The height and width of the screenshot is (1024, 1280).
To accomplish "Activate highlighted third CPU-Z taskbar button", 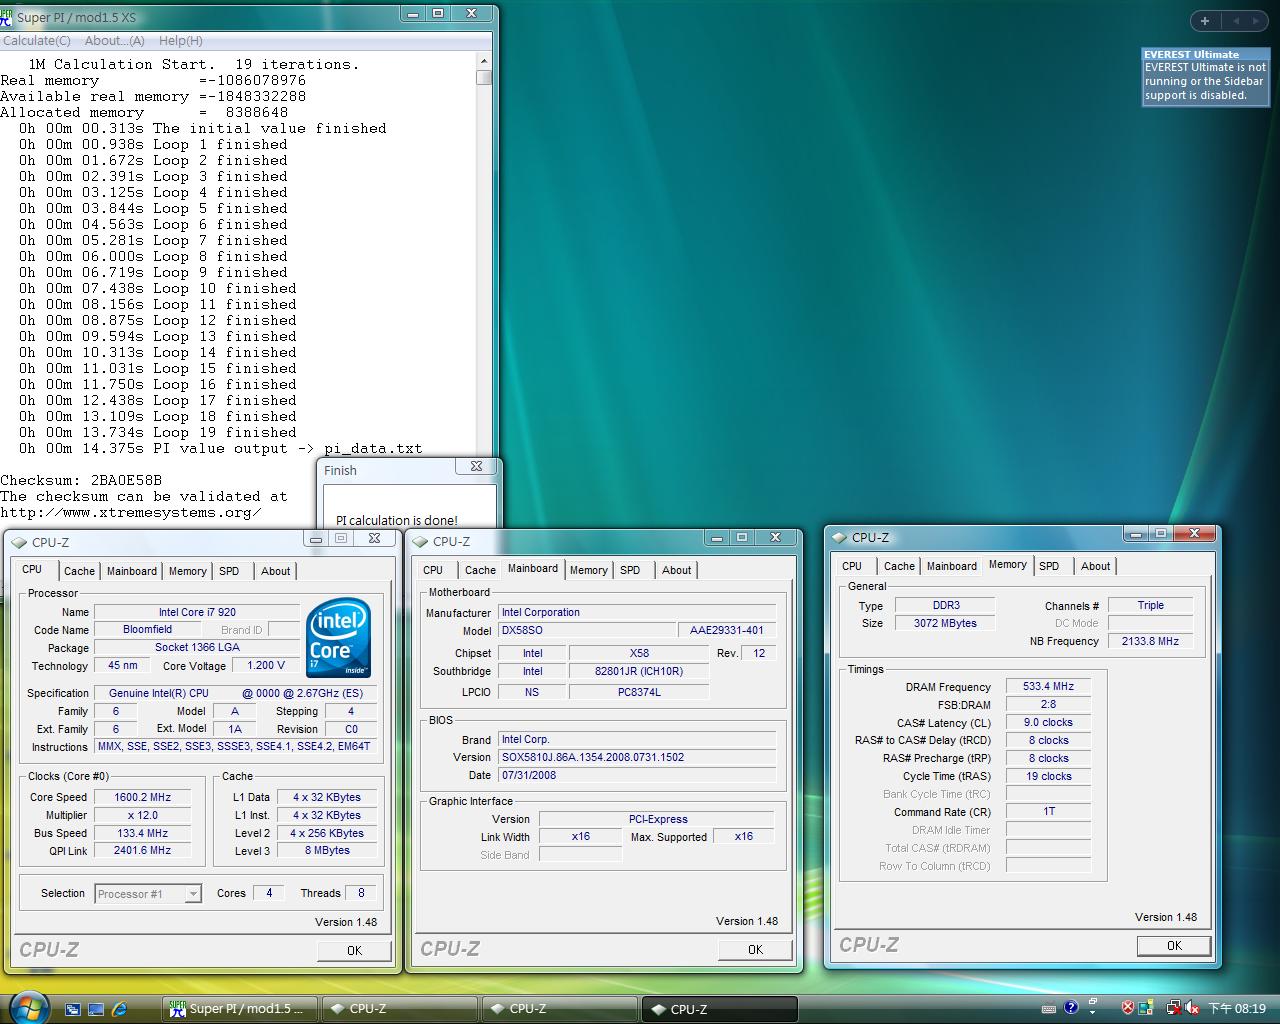I will [720, 1009].
